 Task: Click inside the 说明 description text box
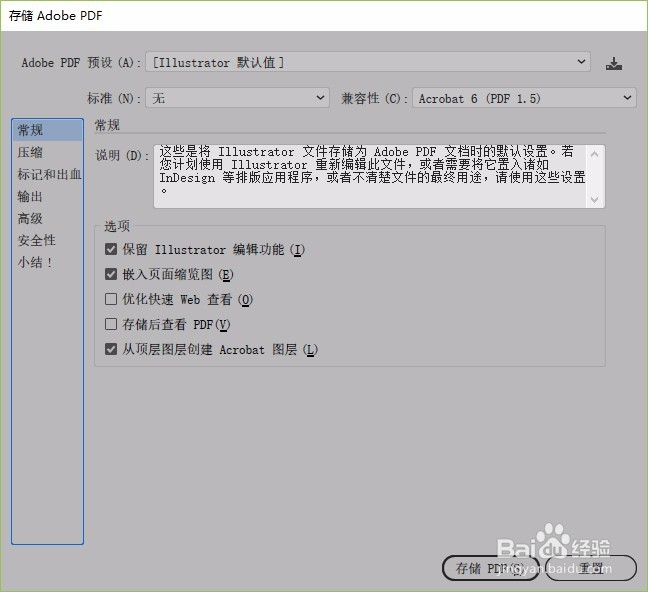click(370, 176)
